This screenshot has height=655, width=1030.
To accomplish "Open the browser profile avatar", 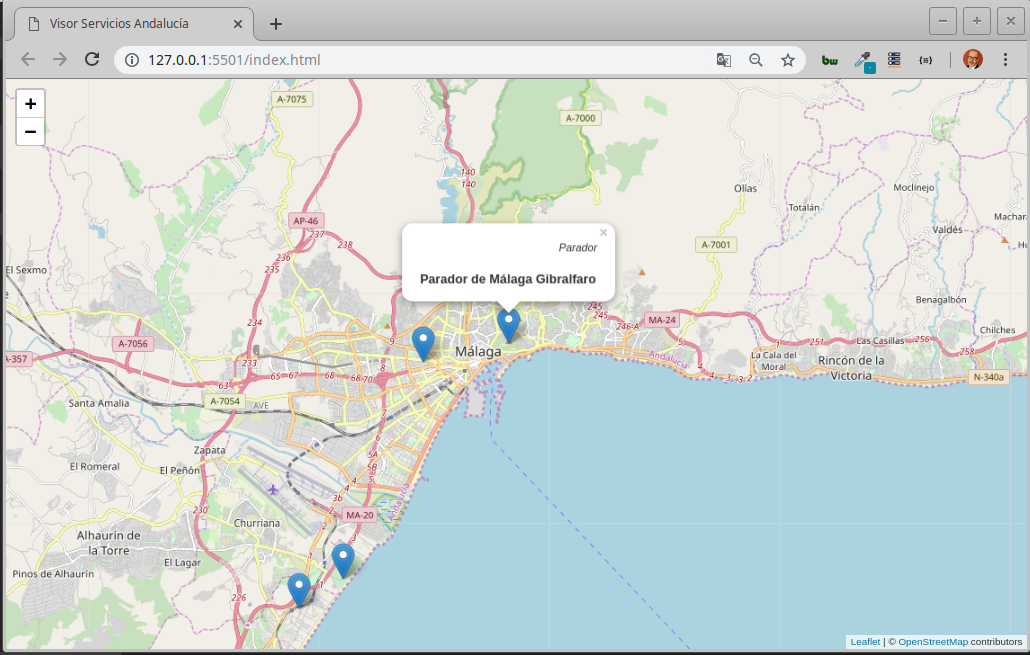I will click(x=971, y=59).
